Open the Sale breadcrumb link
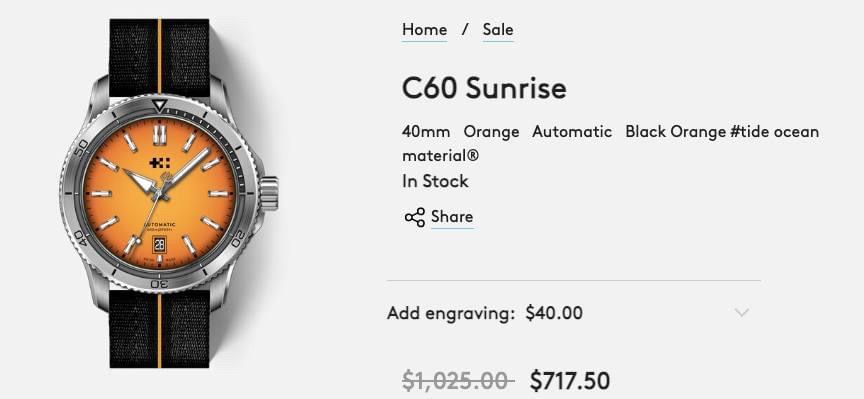 498,29
